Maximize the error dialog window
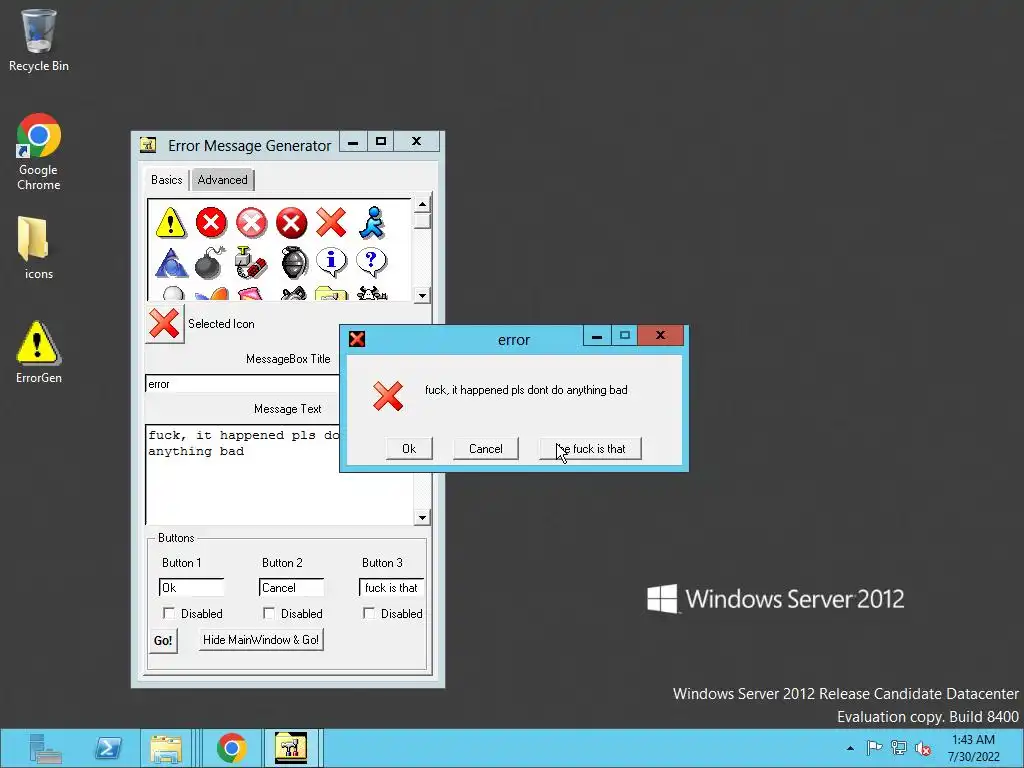The image size is (1024, 768). click(624, 335)
